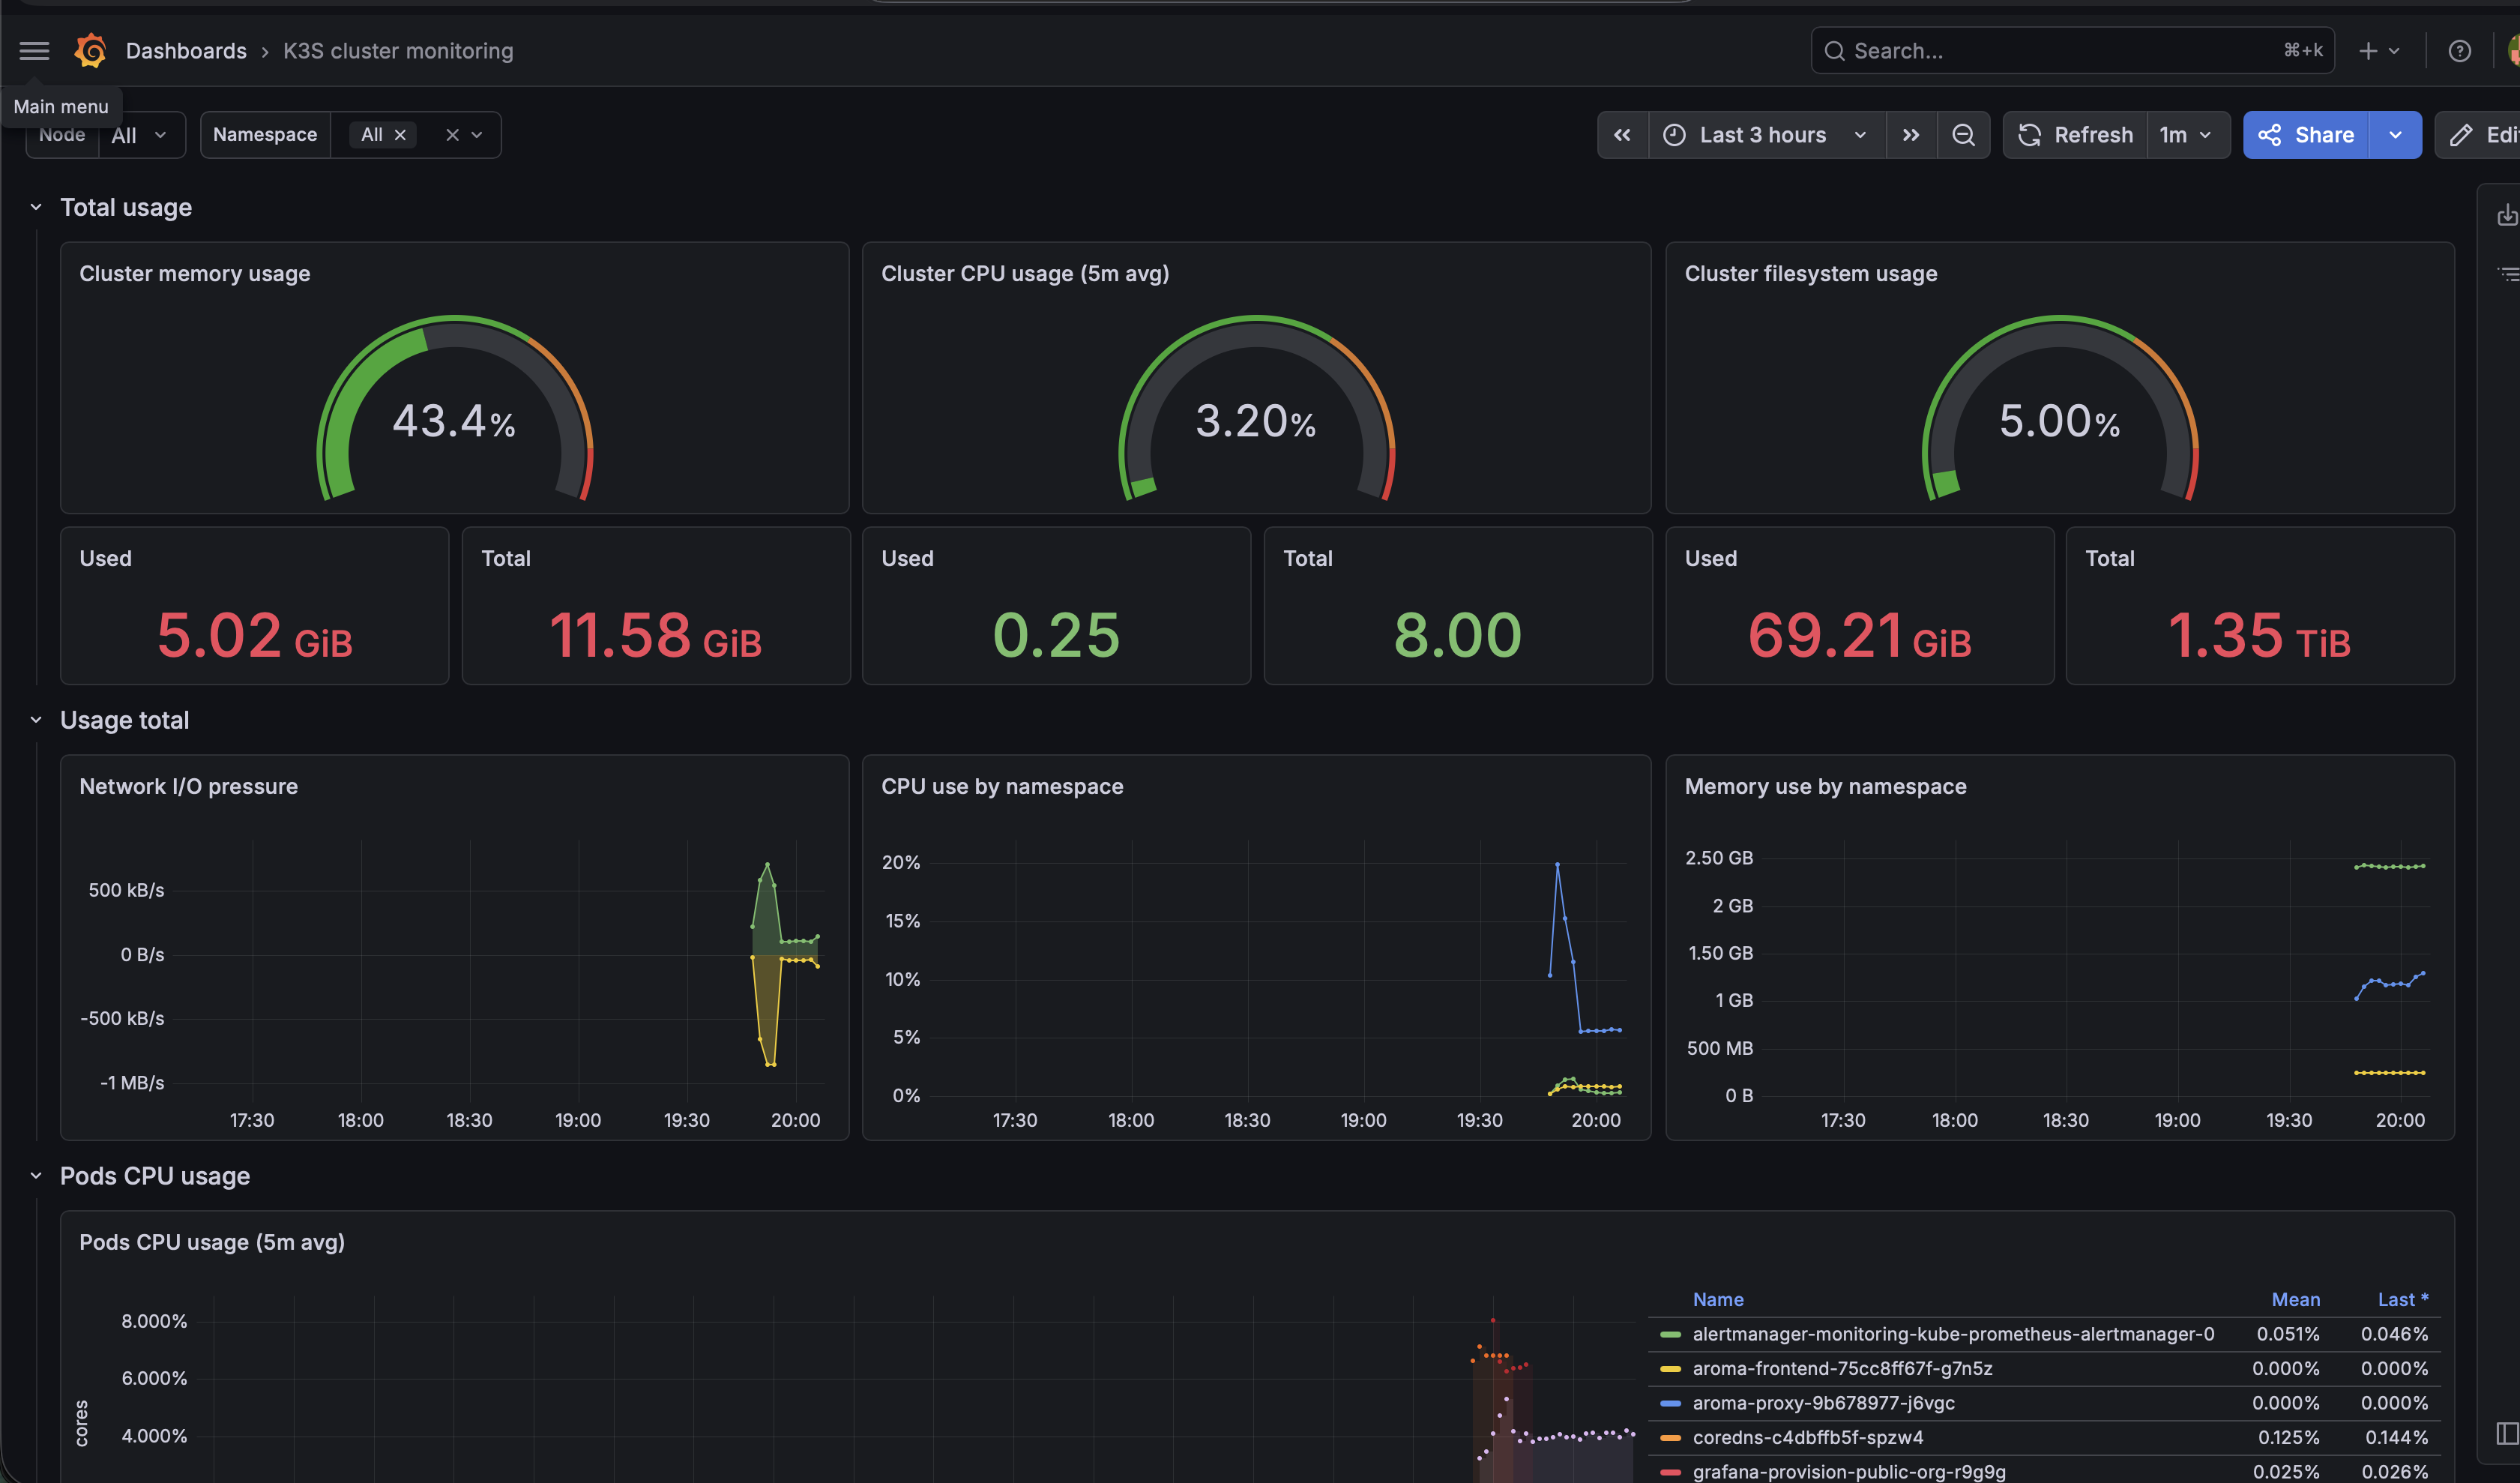Open the main menu hamburger icon

(x=34, y=51)
